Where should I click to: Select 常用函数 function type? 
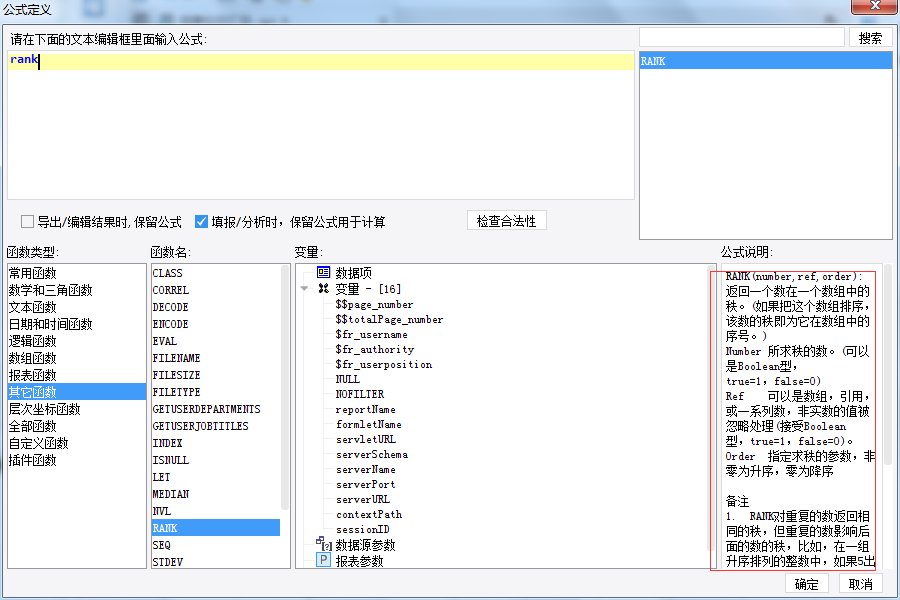(x=76, y=273)
